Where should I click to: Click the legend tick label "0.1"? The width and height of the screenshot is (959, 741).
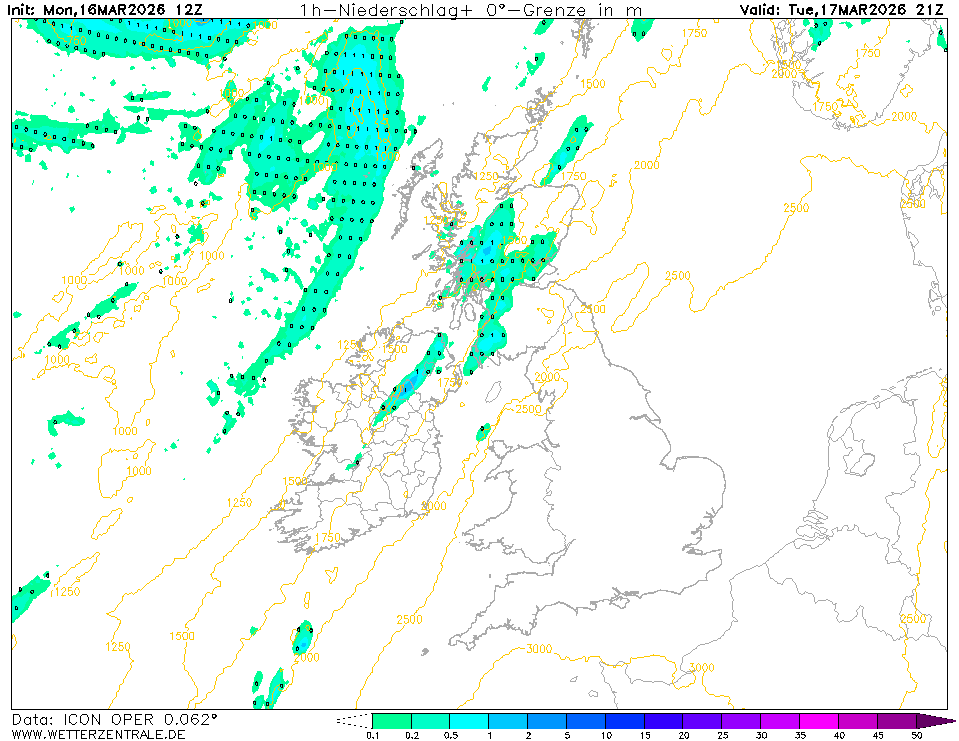pyautogui.click(x=372, y=736)
